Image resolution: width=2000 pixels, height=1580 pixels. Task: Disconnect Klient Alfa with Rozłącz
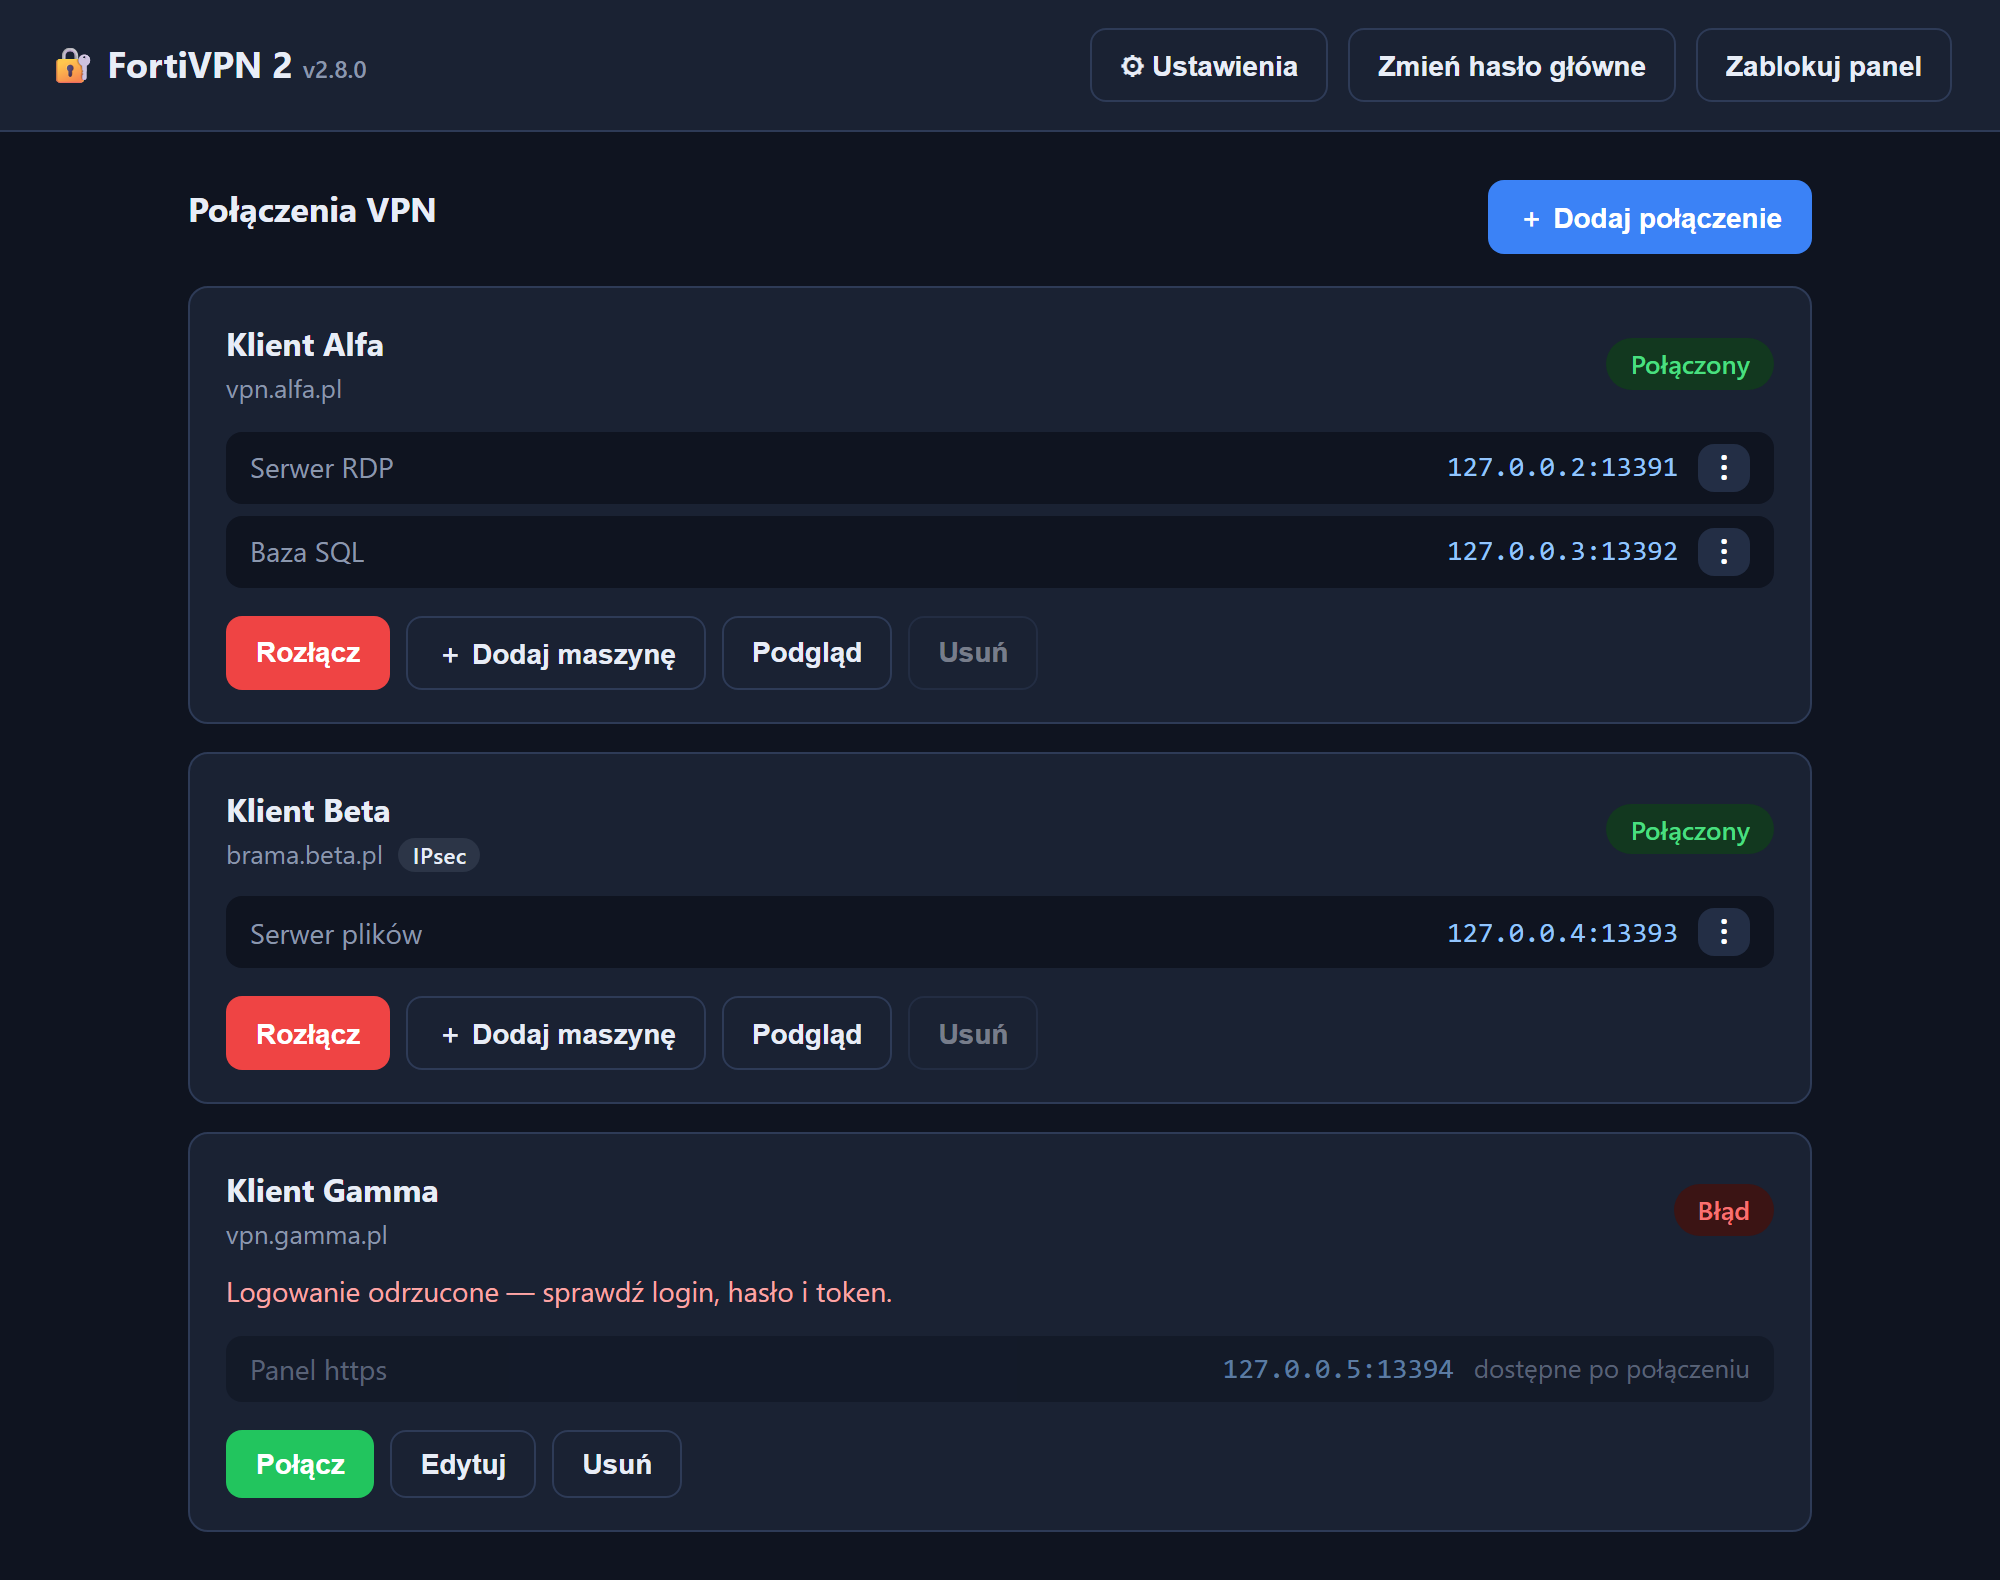tap(308, 653)
